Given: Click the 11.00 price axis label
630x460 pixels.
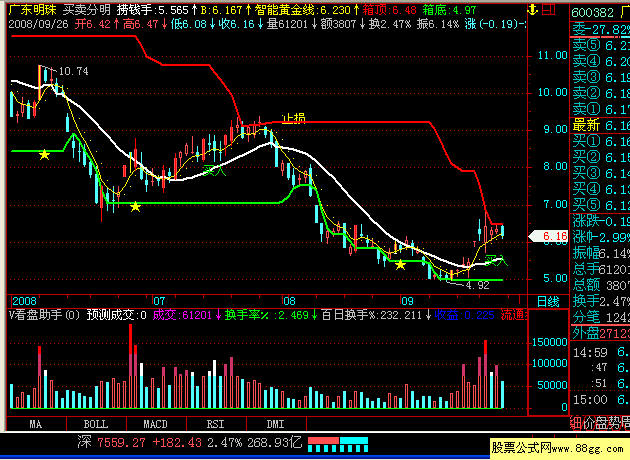Looking at the screenshot, I should (552, 55).
